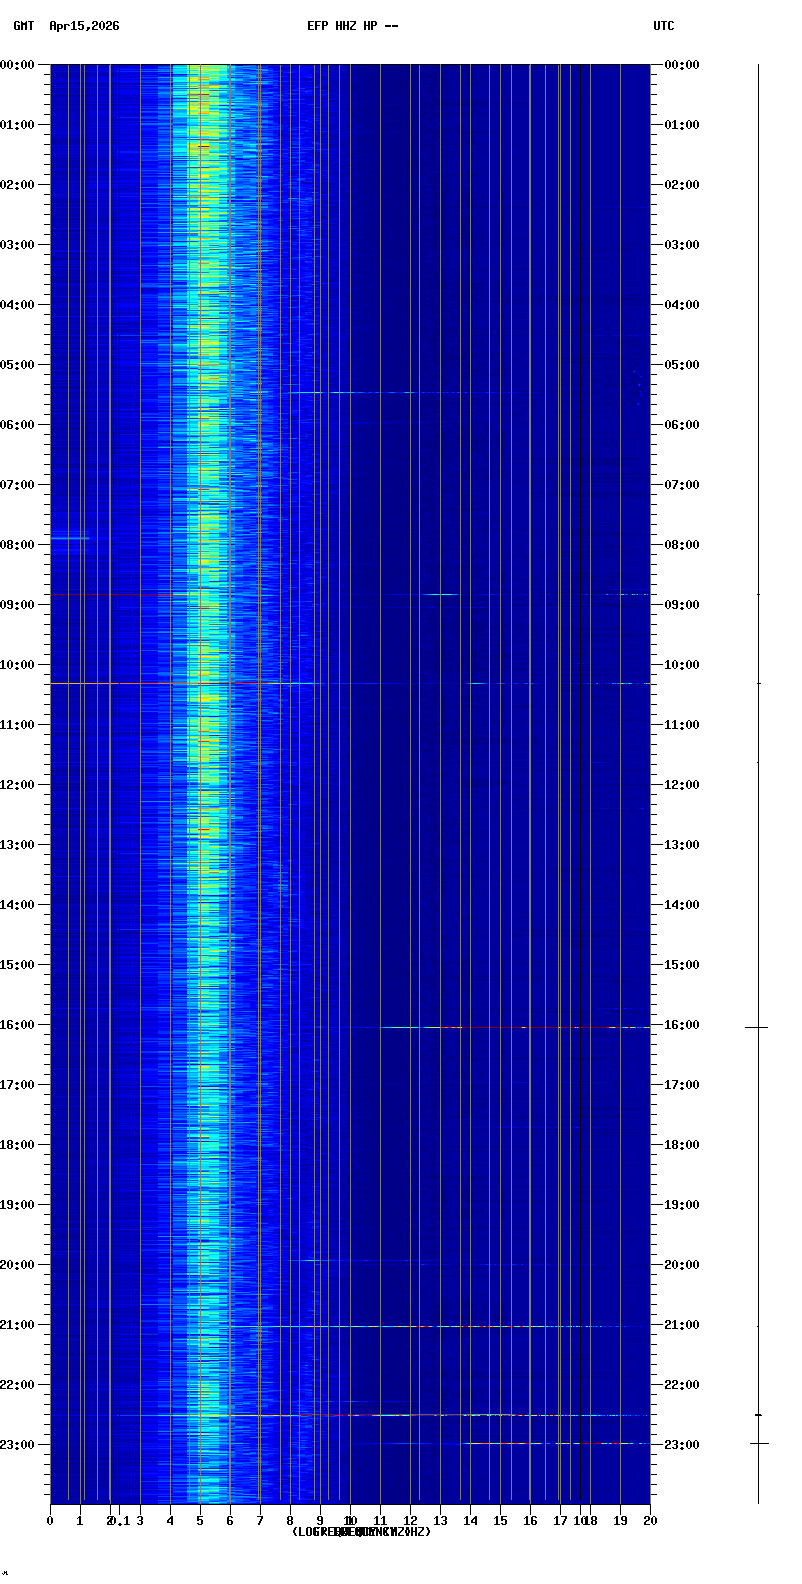This screenshot has width=802, height=1584.
Task: Click the 05:00 label on right axis
Action: click(682, 365)
